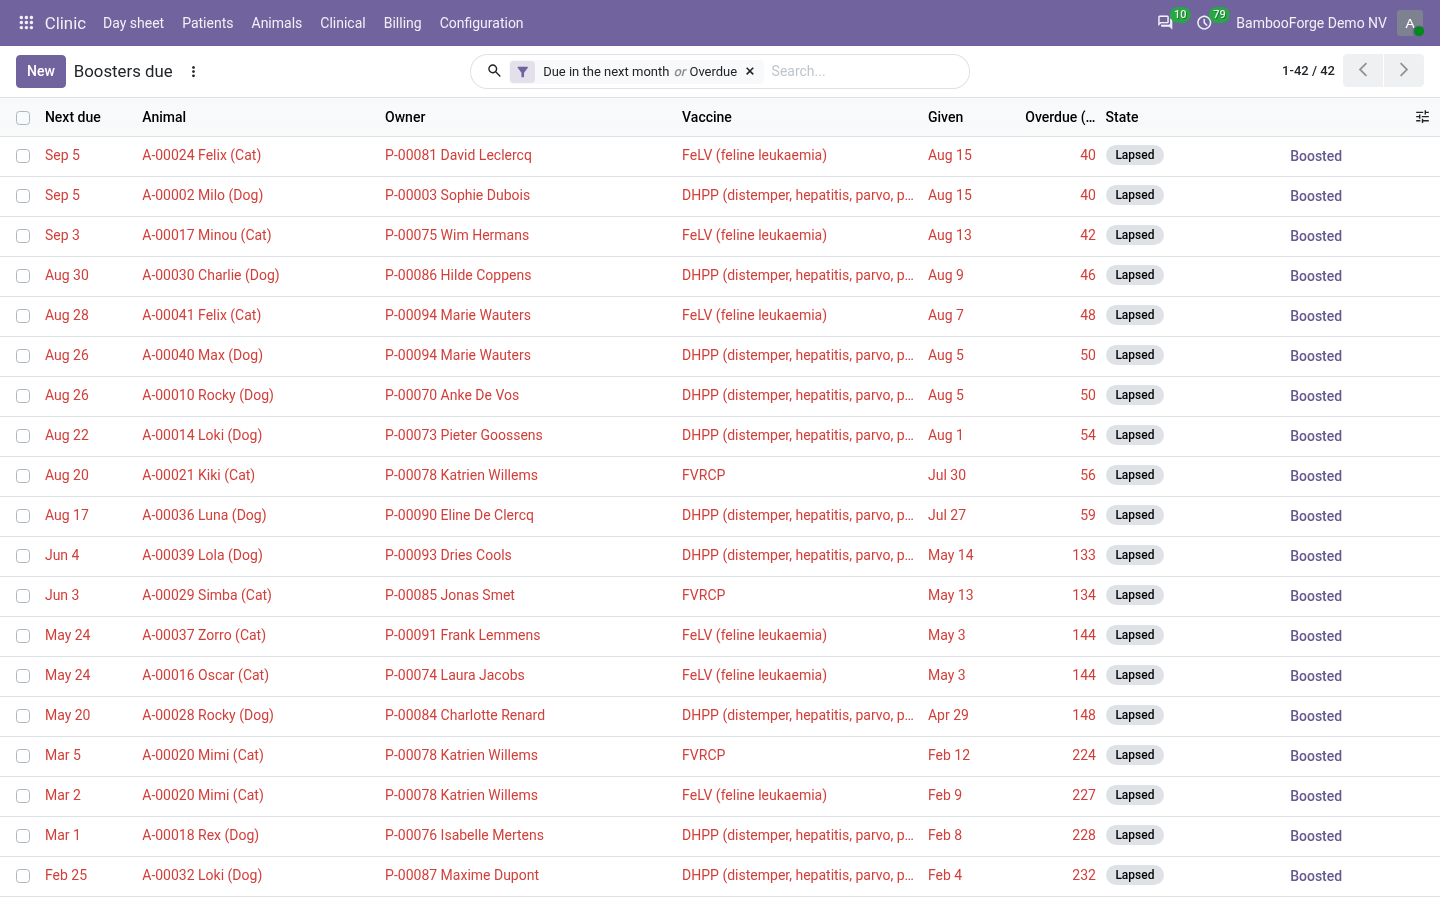Image resolution: width=1440 pixels, height=900 pixels.
Task: Select the A-00030 Charlie (Dog) row checkbox
Action: pos(23,276)
